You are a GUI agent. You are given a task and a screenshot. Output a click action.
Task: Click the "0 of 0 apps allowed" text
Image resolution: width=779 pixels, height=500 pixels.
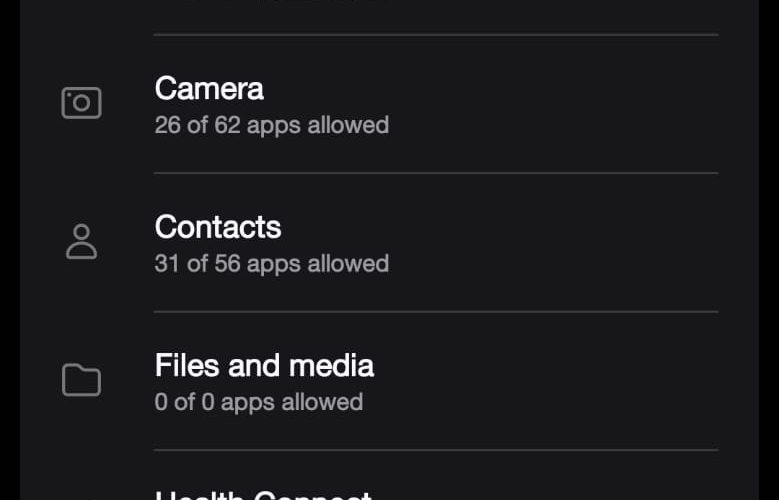click(x=259, y=402)
